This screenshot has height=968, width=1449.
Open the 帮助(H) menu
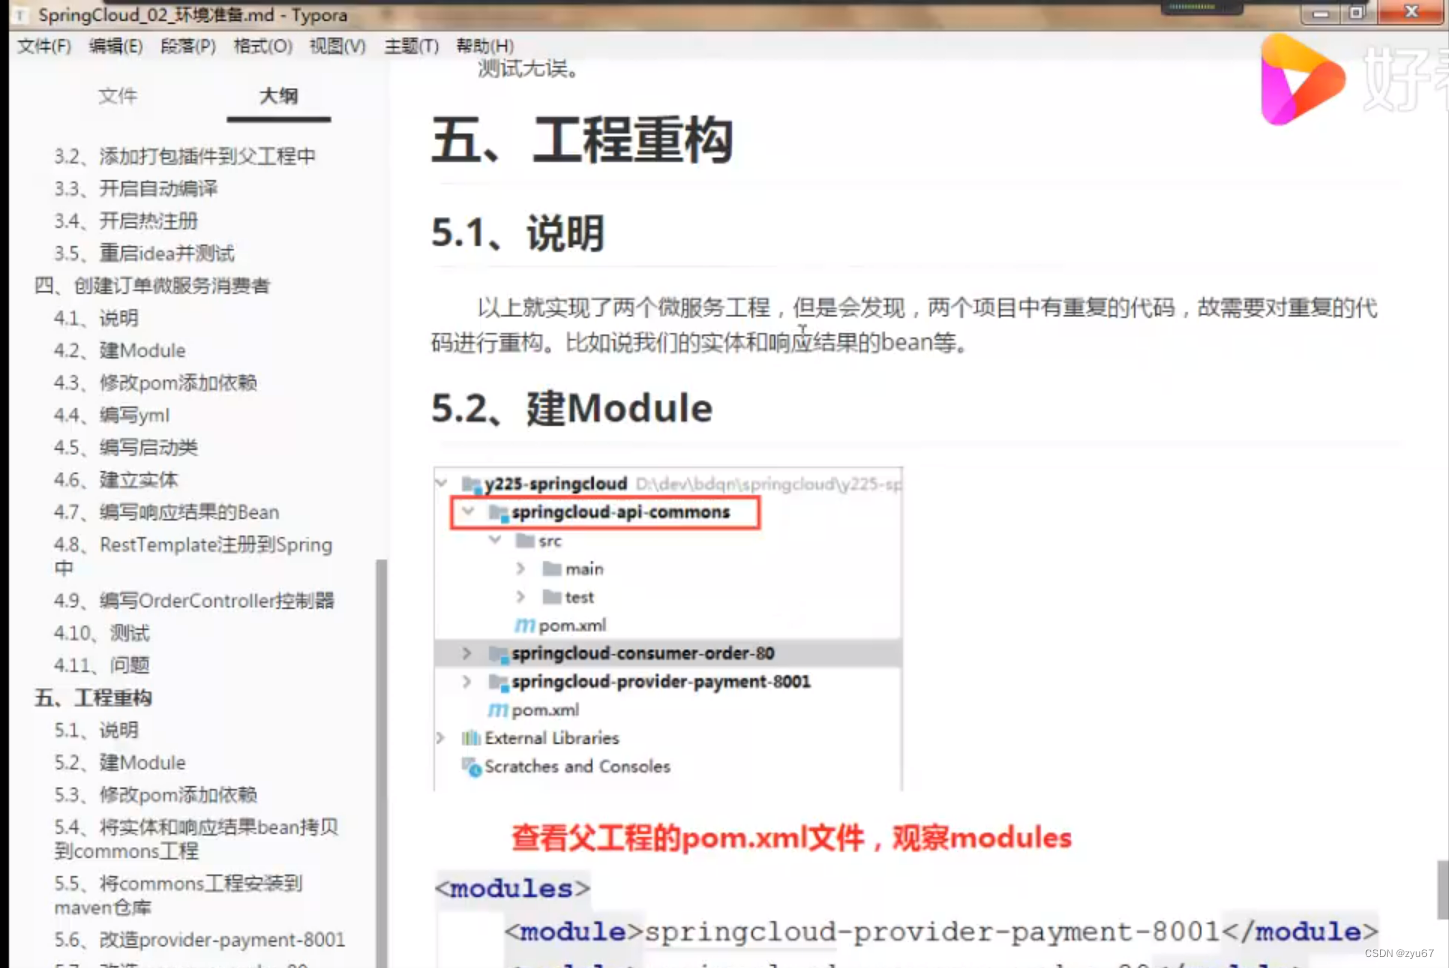[485, 46]
